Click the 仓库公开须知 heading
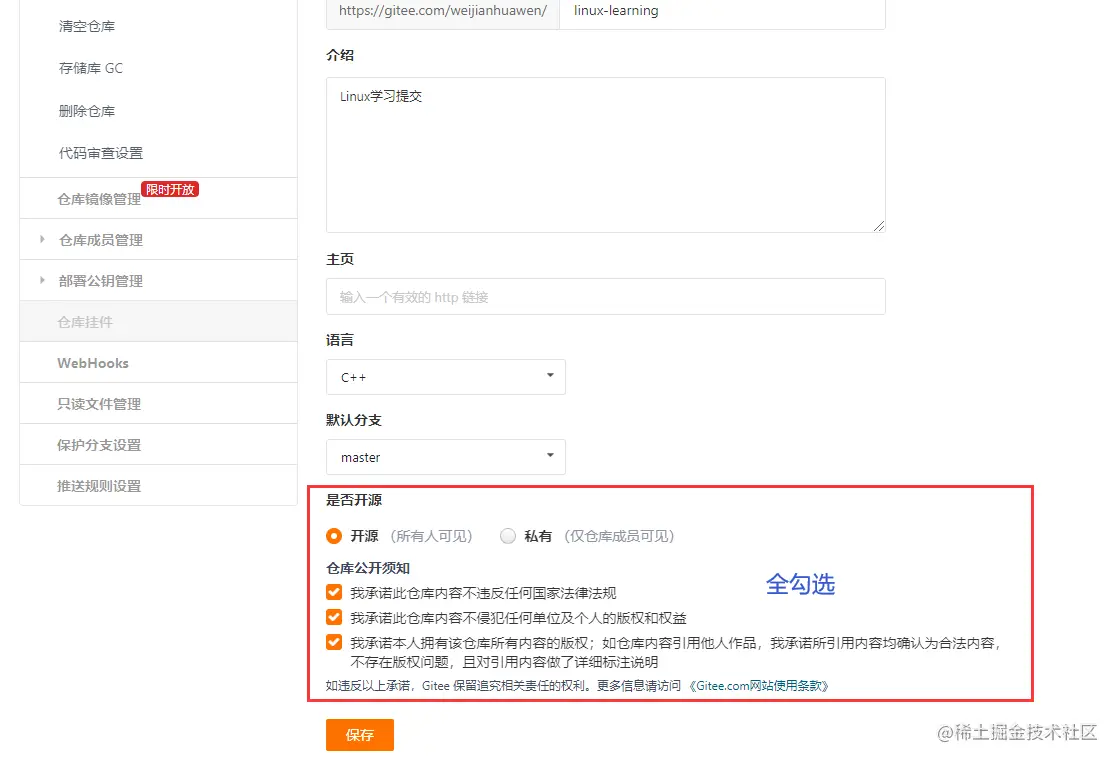The height and width of the screenshot is (764, 1119). click(368, 569)
